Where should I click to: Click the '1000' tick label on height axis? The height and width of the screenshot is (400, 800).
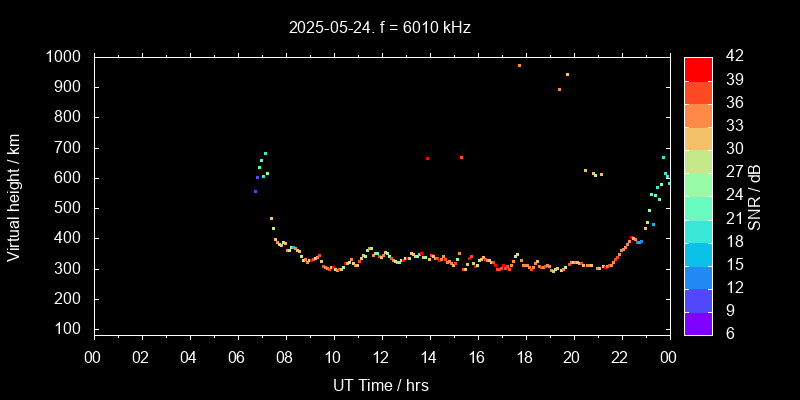click(x=64, y=57)
